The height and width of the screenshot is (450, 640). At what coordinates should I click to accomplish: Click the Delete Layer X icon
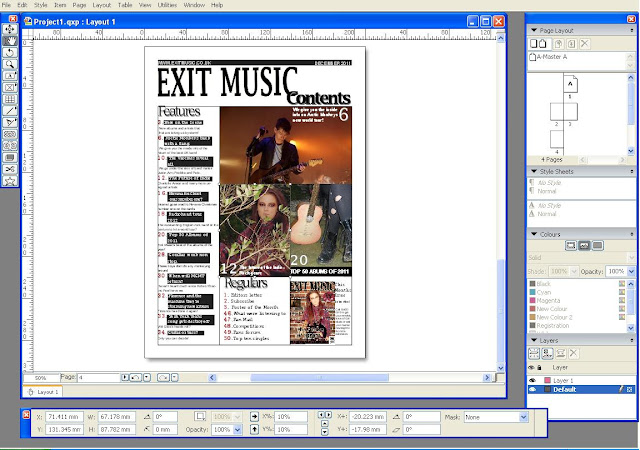(573, 353)
